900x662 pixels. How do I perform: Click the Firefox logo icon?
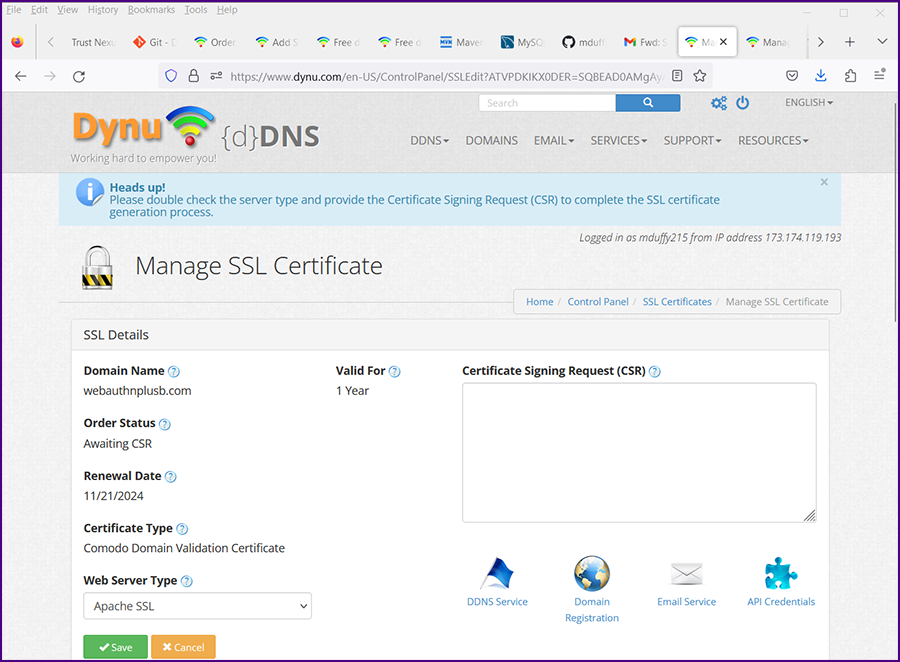17,42
